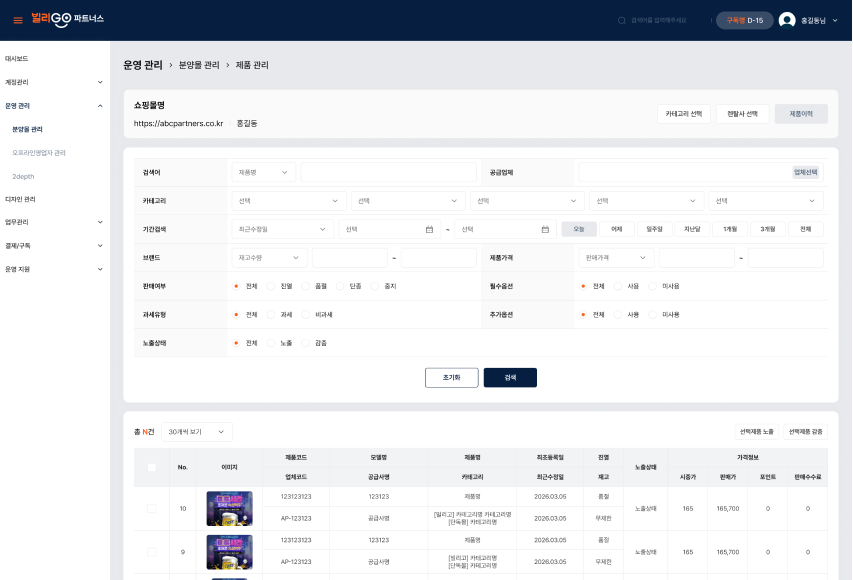Expand the 계정관리 sidebar section
Viewport: 853px width, 580px height.
100,82
